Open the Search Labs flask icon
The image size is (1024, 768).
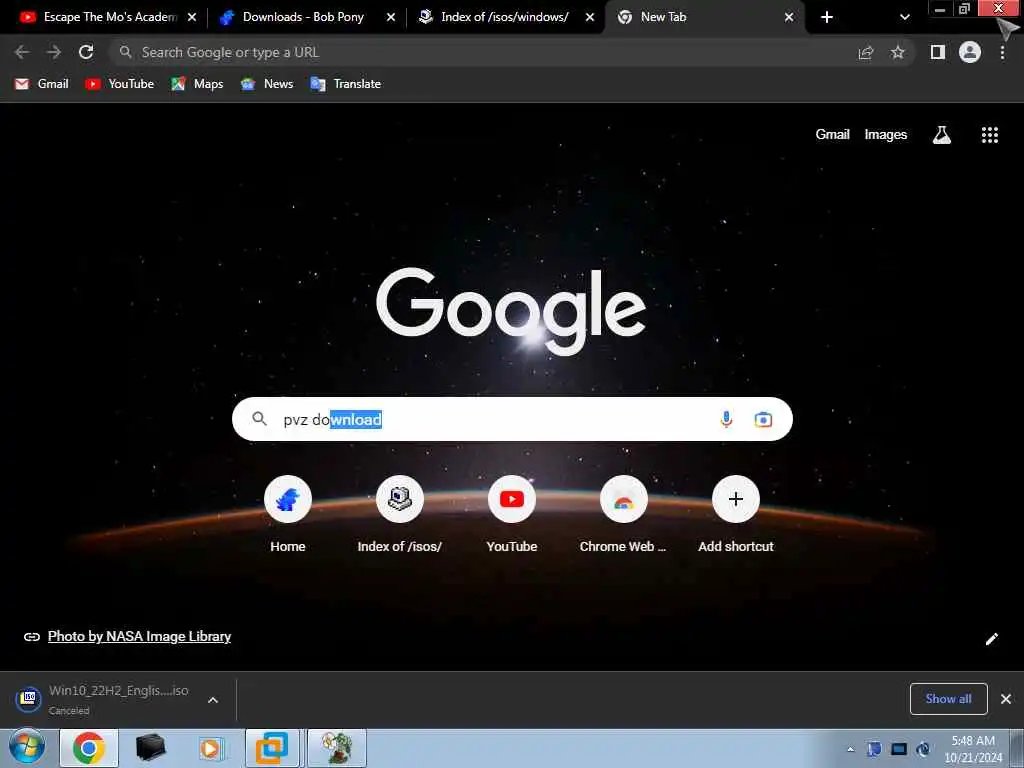942,135
